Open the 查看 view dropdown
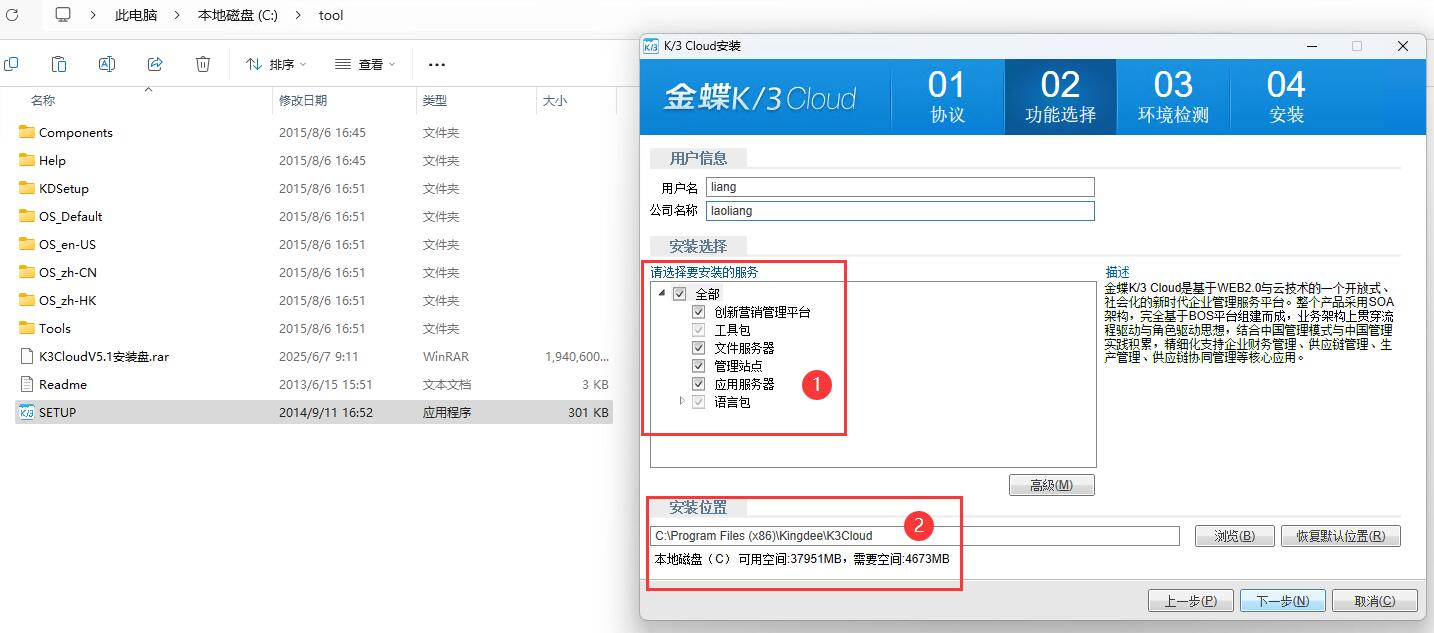The height and width of the screenshot is (633, 1434). tap(365, 64)
